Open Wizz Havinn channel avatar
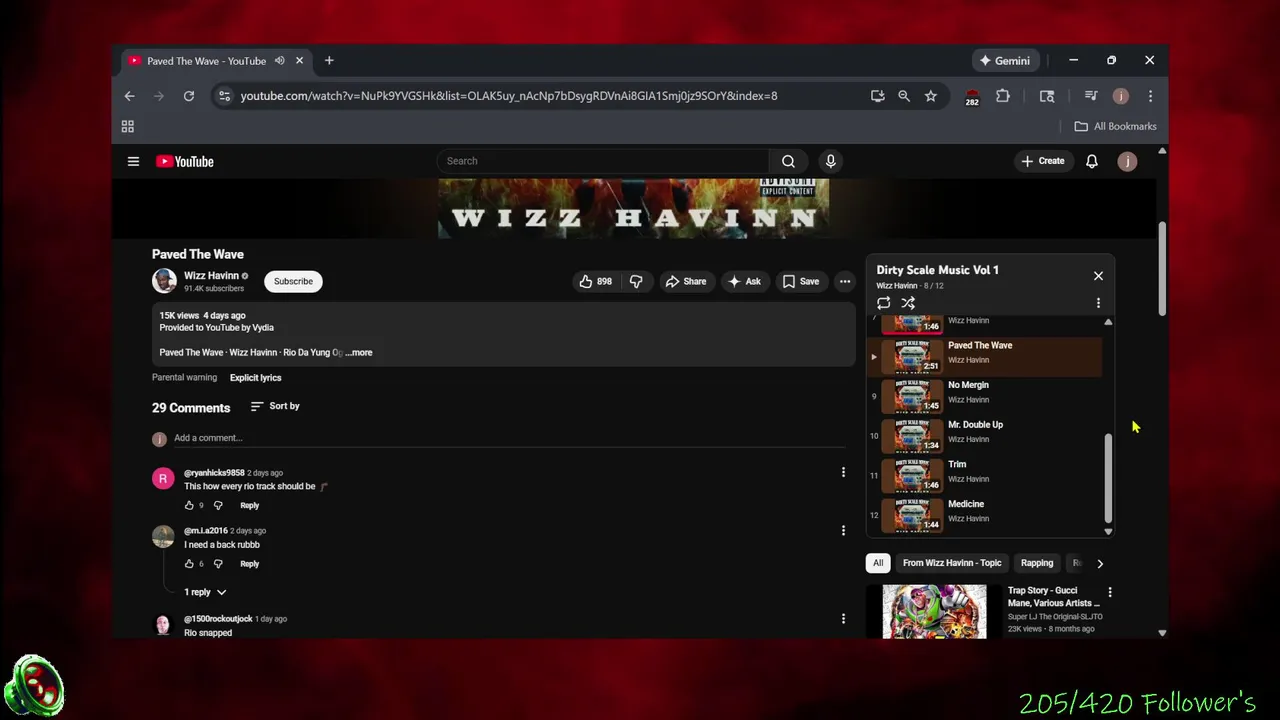1280x720 pixels. click(164, 281)
